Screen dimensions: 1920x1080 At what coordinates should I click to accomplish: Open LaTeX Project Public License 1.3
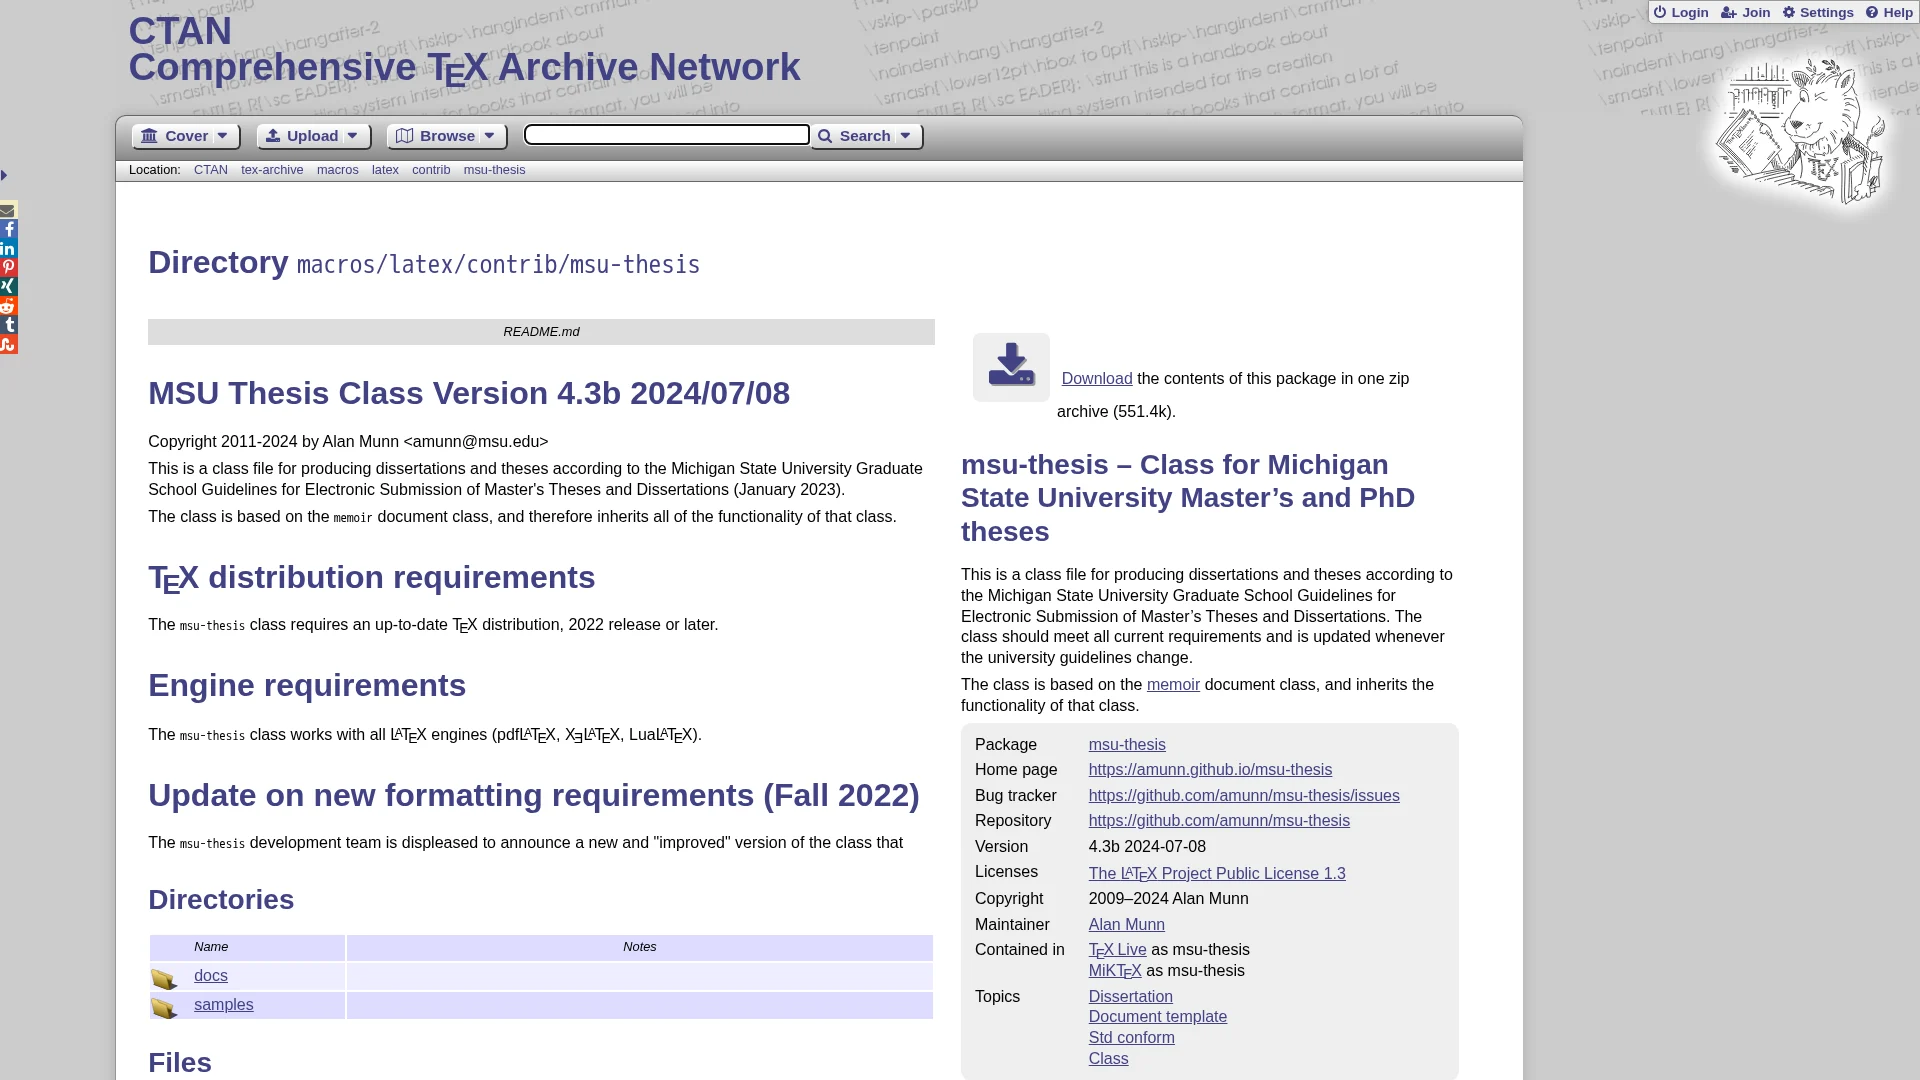click(1217, 873)
